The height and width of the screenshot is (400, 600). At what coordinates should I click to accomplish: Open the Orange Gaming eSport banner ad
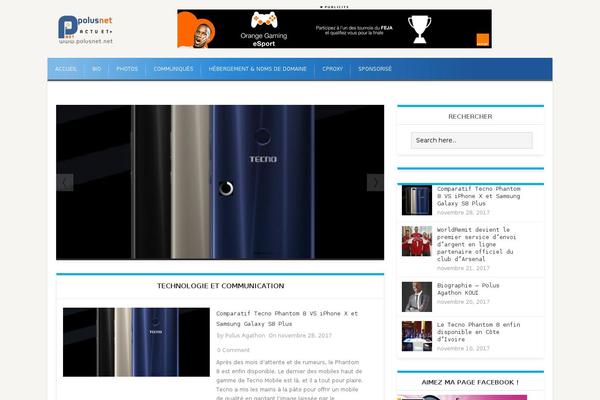click(x=334, y=29)
